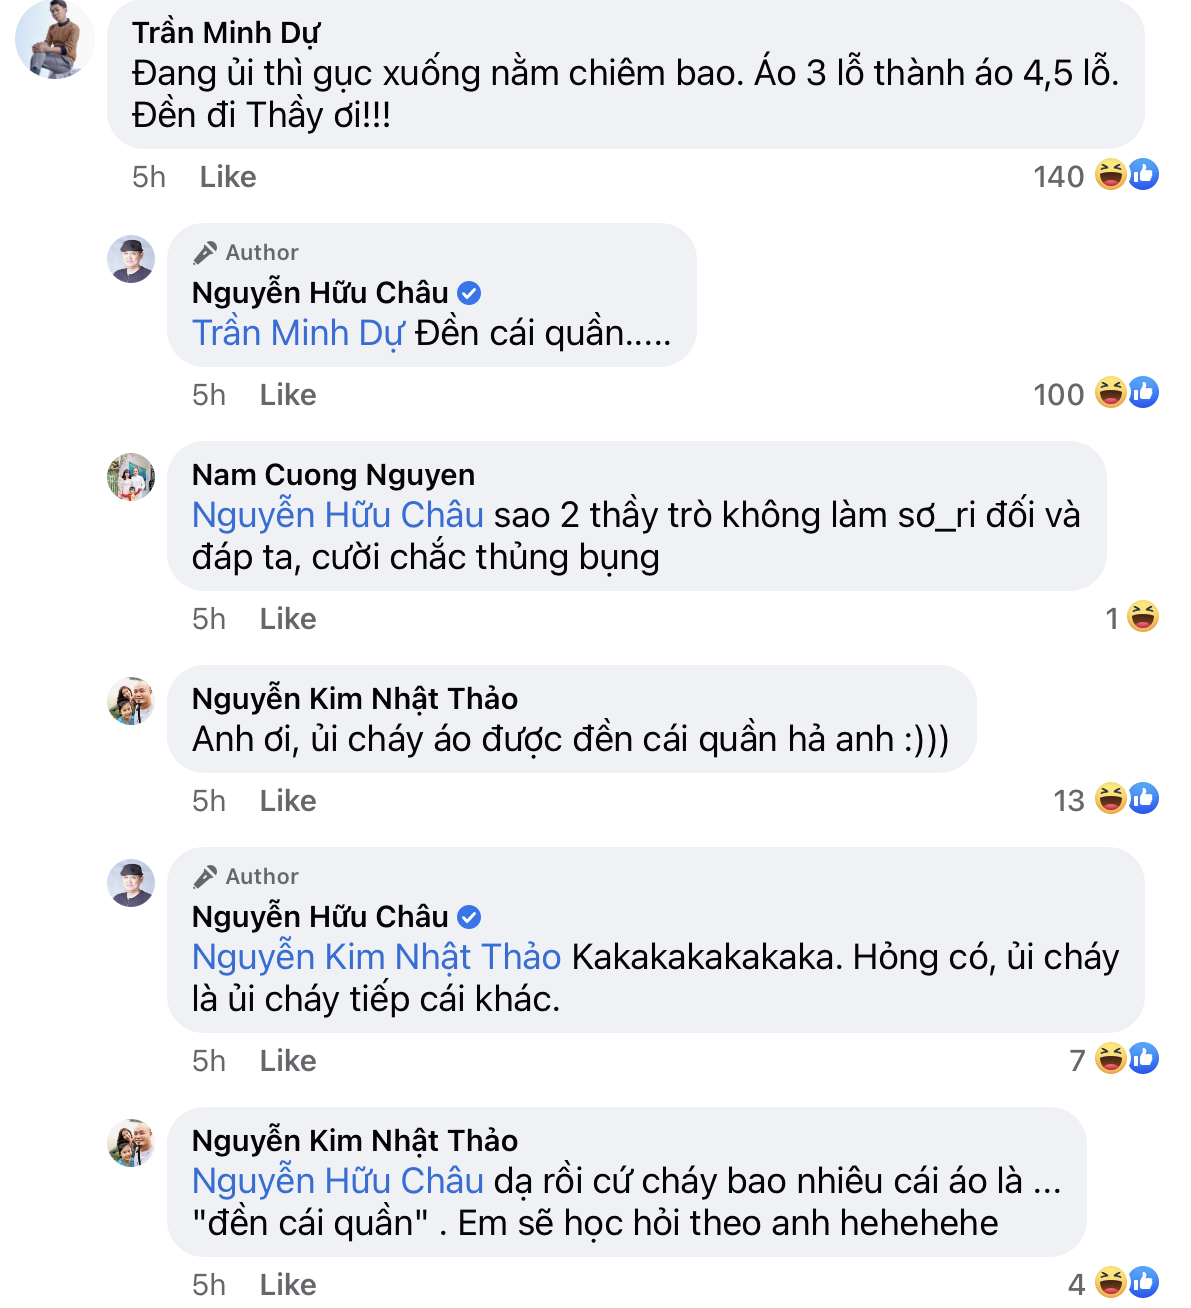
Task: Click the Nguyễn Kim Nhật Thảo mention link
Action: [x=376, y=957]
